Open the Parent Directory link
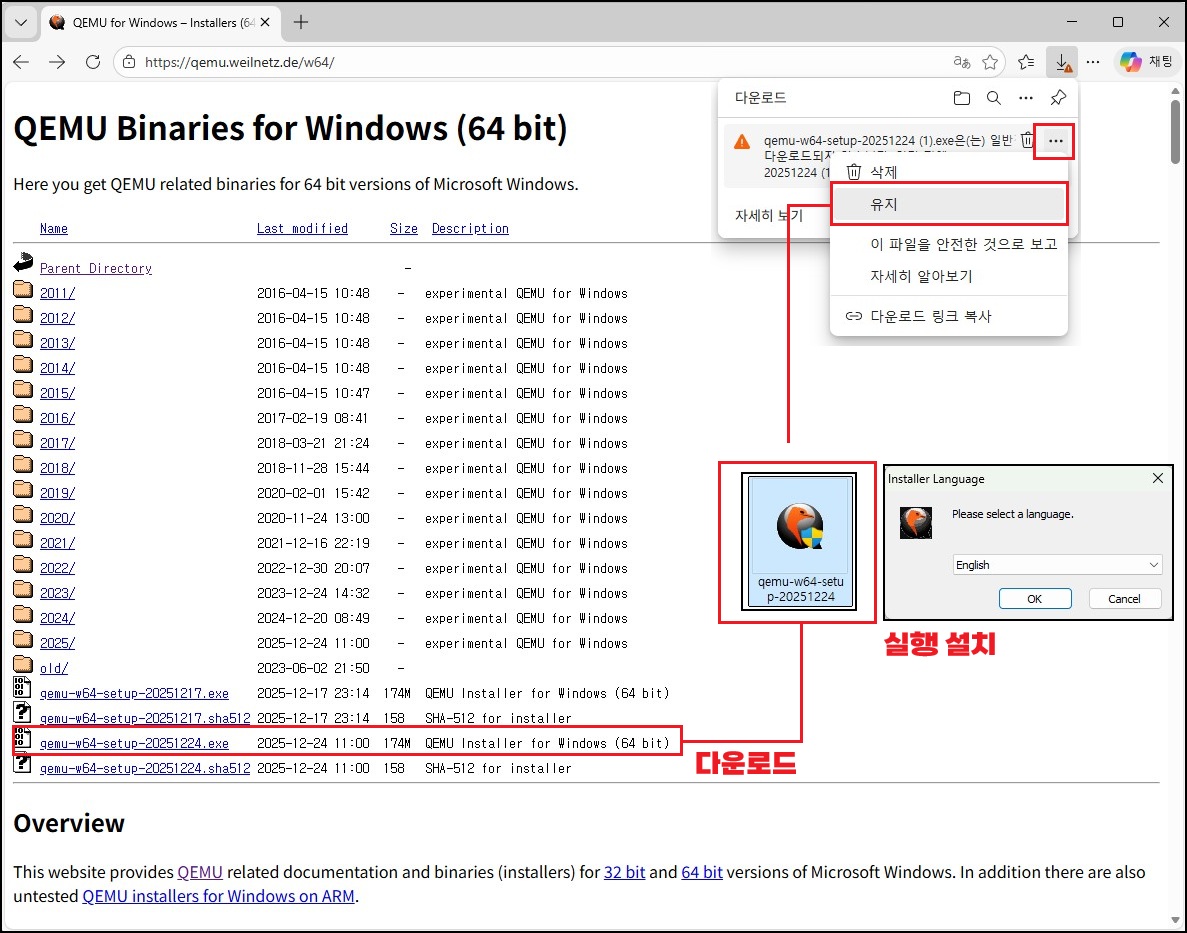This screenshot has width=1187, height=933. [95, 269]
